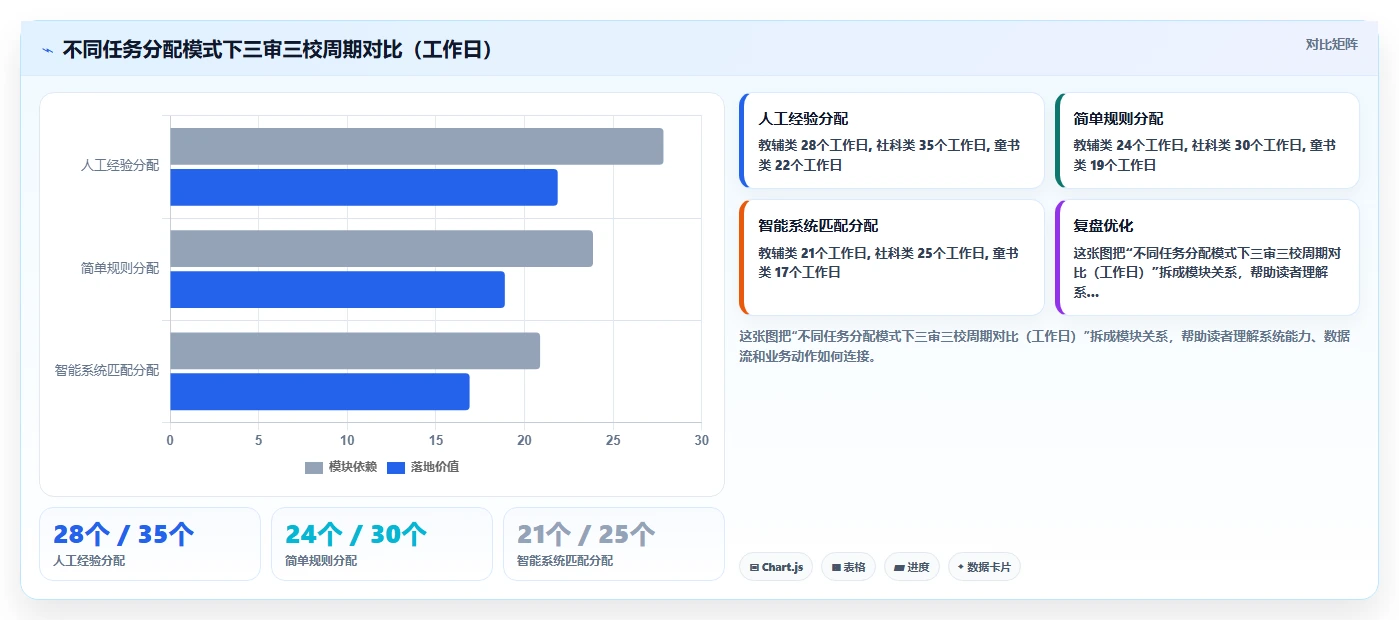This screenshot has width=1399, height=620.
Task: Open the 复盘优化 info card
Action: click(1207, 258)
